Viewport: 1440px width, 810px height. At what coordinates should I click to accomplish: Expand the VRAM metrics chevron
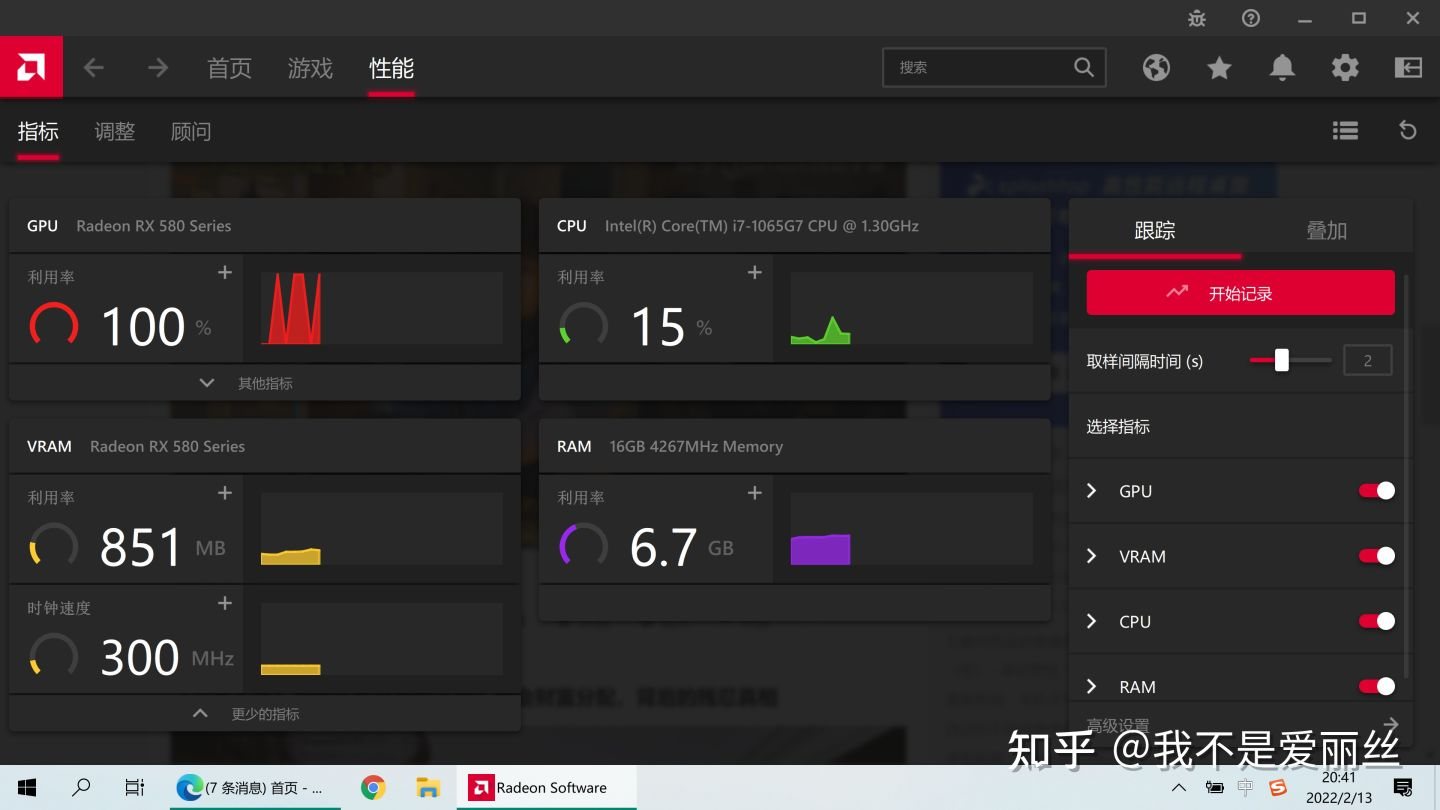[x=1092, y=556]
